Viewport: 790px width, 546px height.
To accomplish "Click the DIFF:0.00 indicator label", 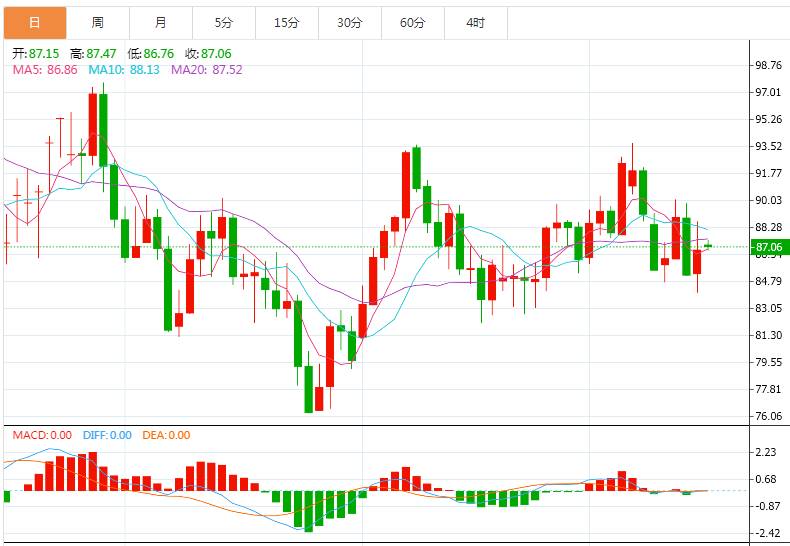I will [x=107, y=435].
